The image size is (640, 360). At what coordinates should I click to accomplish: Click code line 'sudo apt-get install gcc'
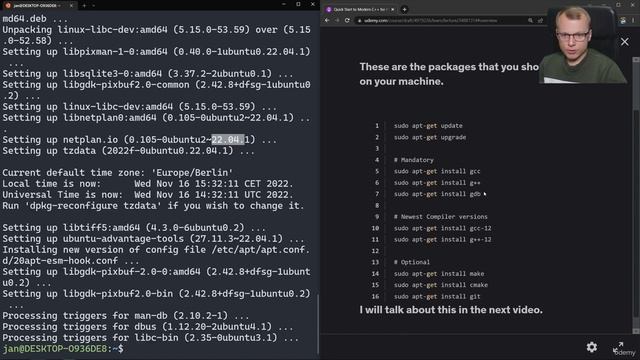click(437, 171)
